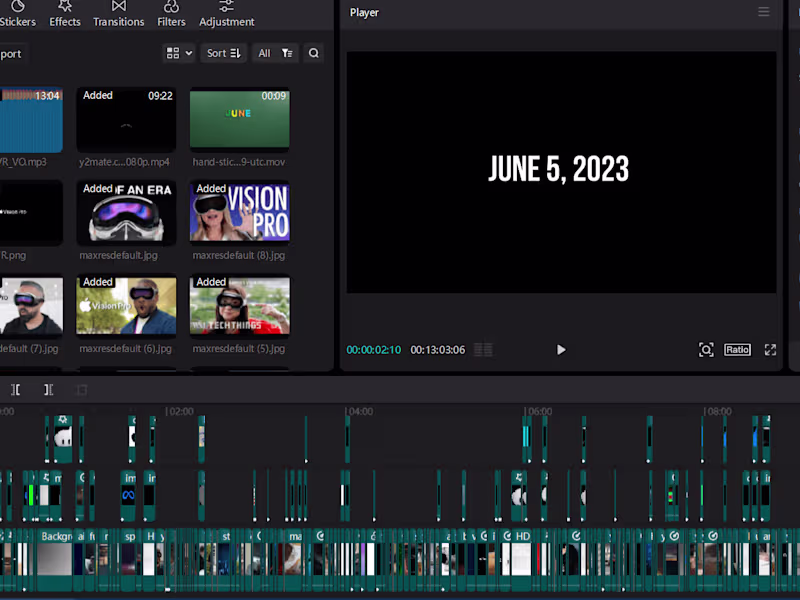Select the Import tab in the media panel
The height and width of the screenshot is (600, 800).
[x=10, y=53]
